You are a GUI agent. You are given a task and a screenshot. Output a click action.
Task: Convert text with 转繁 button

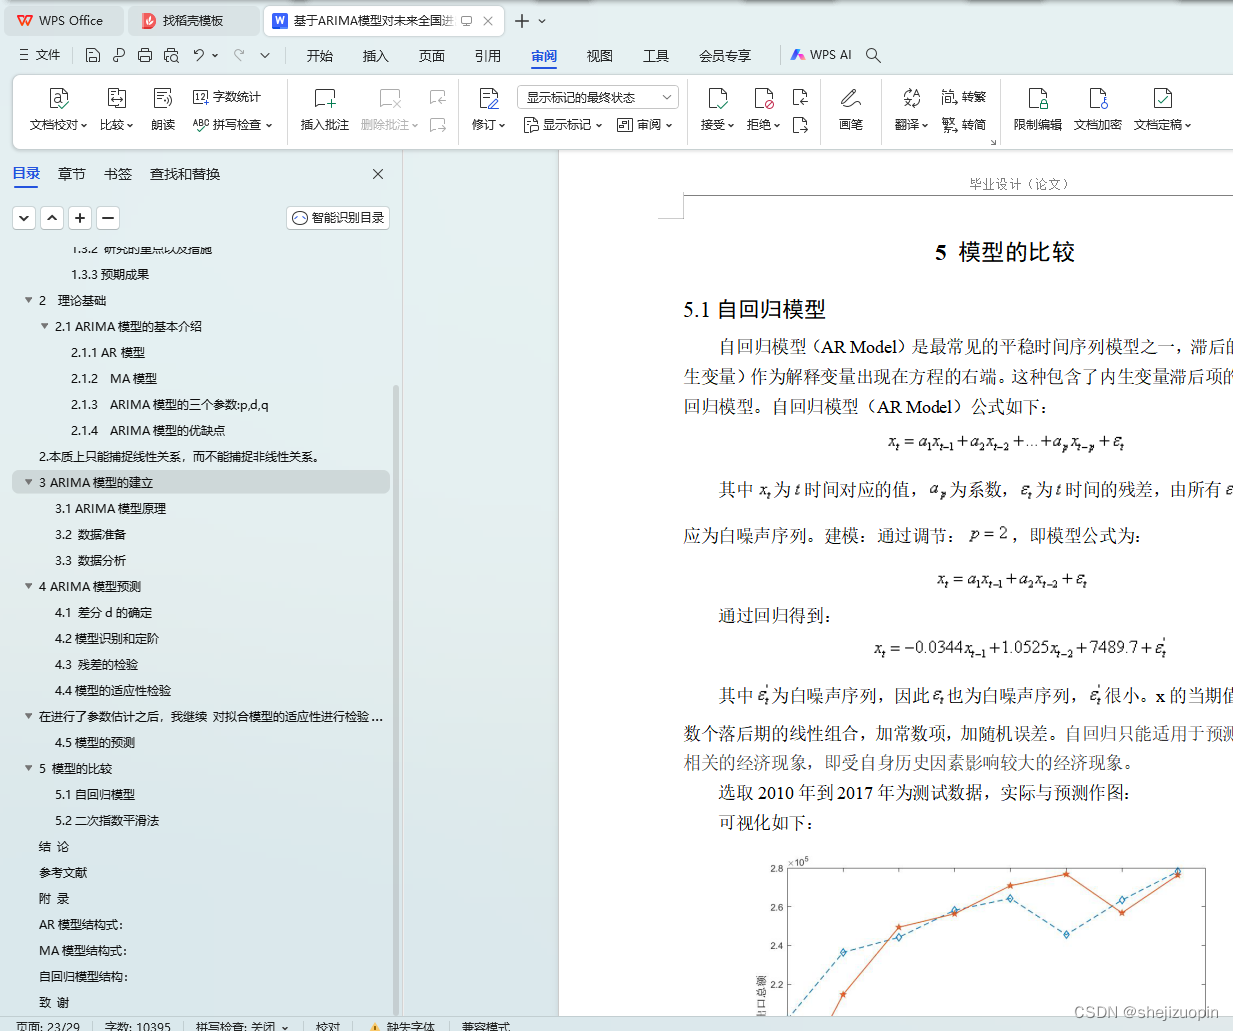pyautogui.click(x=964, y=97)
